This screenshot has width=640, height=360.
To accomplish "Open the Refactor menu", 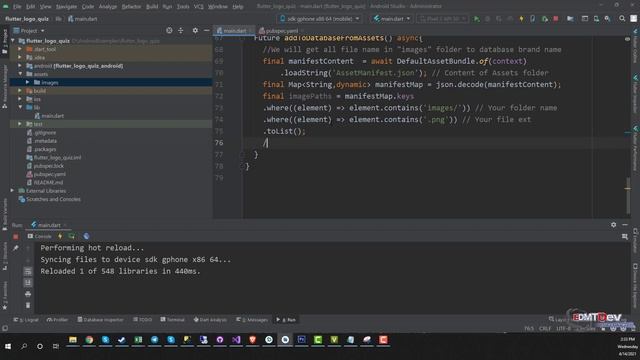I will pos(131,7).
